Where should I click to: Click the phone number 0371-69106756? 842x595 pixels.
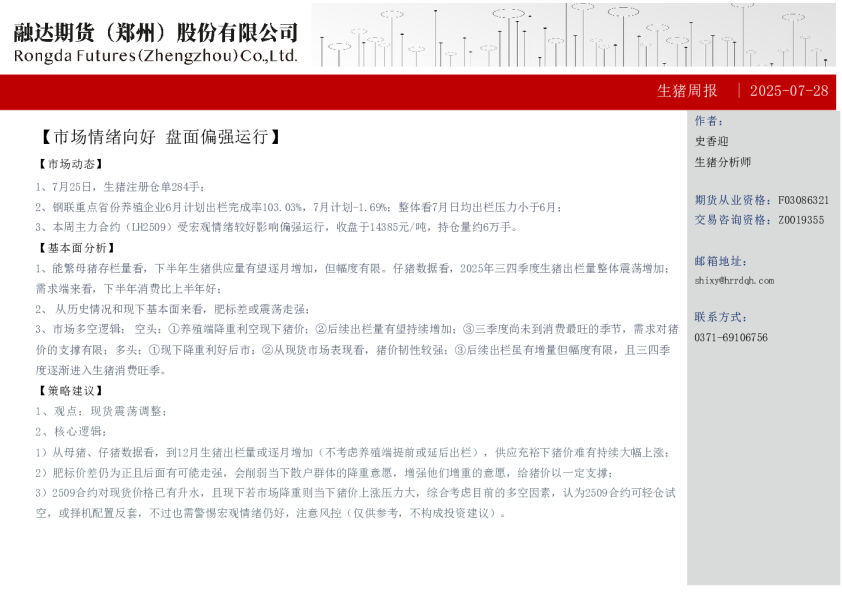point(731,338)
